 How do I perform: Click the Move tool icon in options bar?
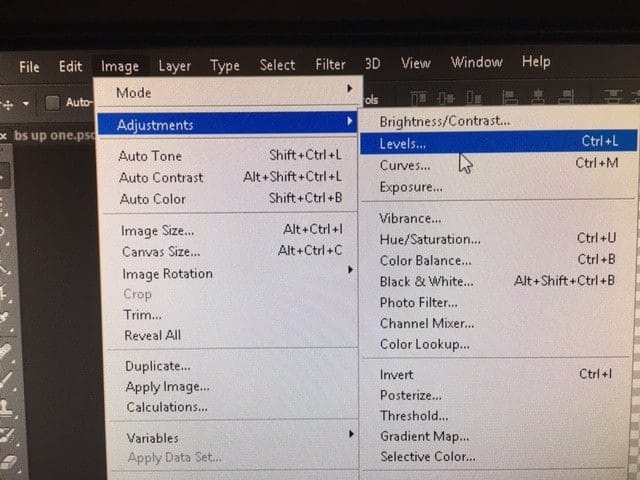click(8, 102)
